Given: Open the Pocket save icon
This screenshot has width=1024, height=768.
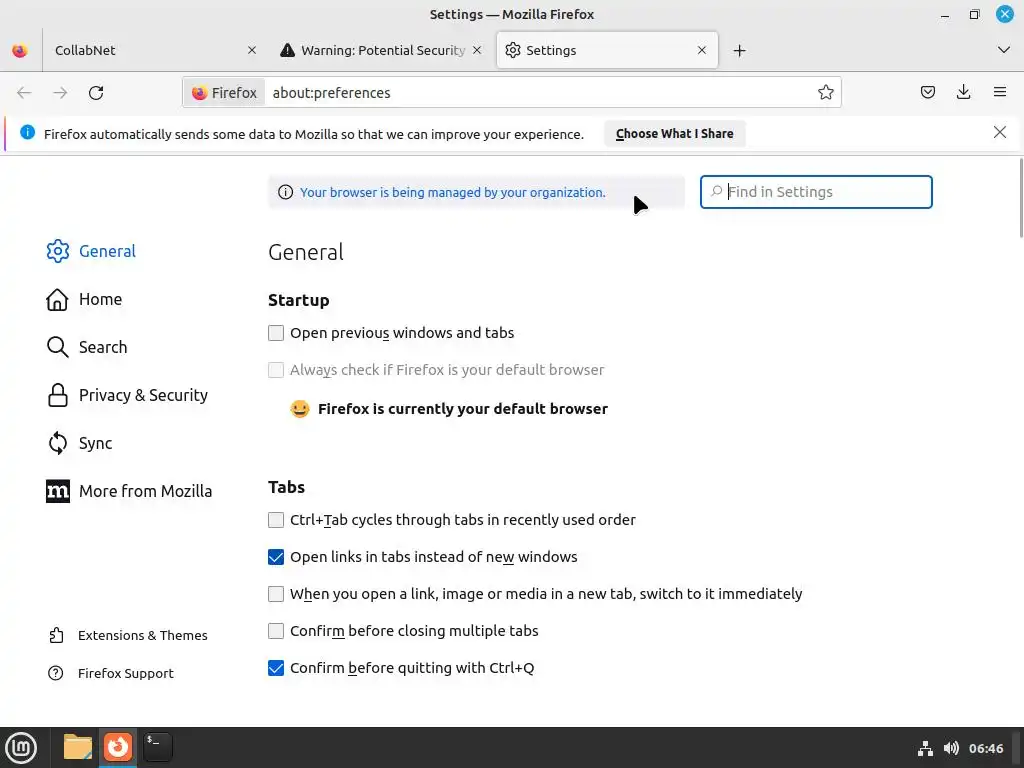Looking at the screenshot, I should pos(927,92).
